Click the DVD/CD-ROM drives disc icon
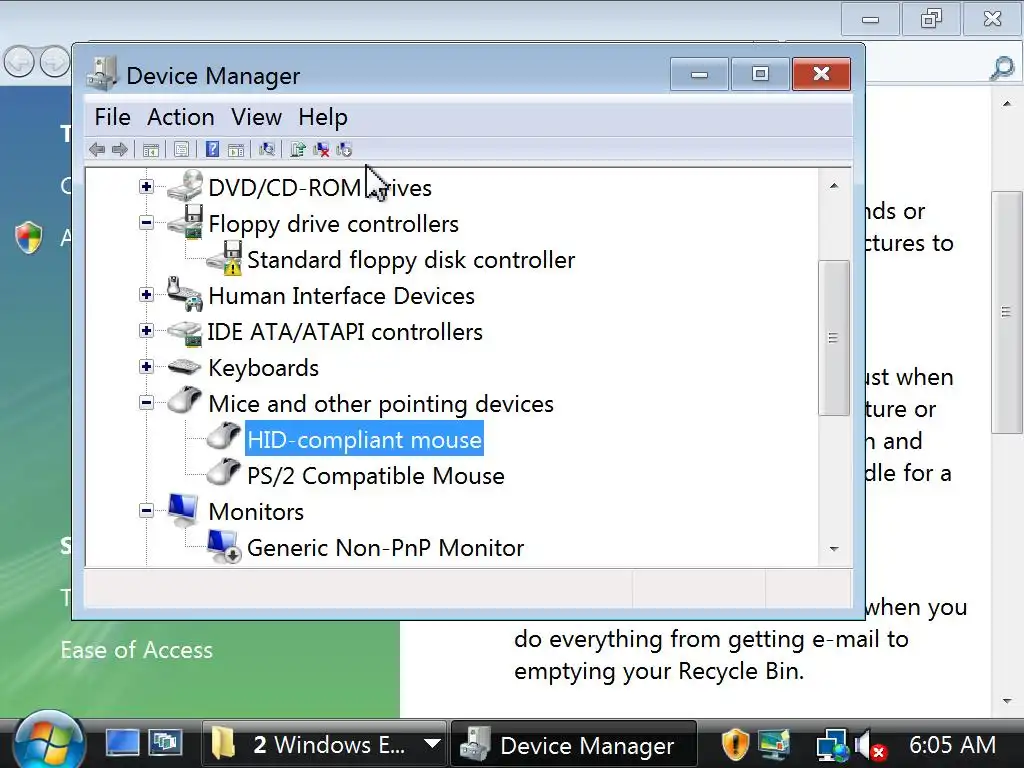This screenshot has height=768, width=1024. 185,186
